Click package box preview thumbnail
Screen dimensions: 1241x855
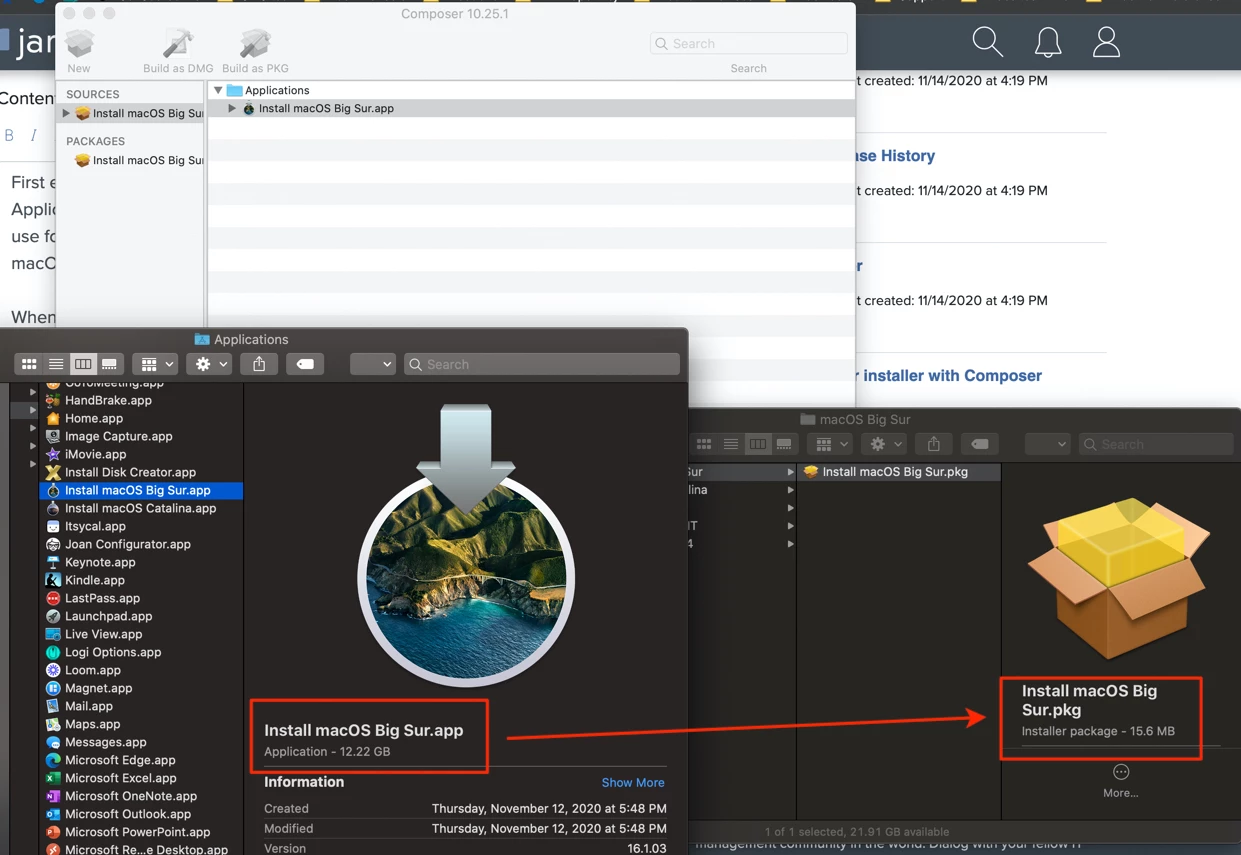coord(1119,578)
